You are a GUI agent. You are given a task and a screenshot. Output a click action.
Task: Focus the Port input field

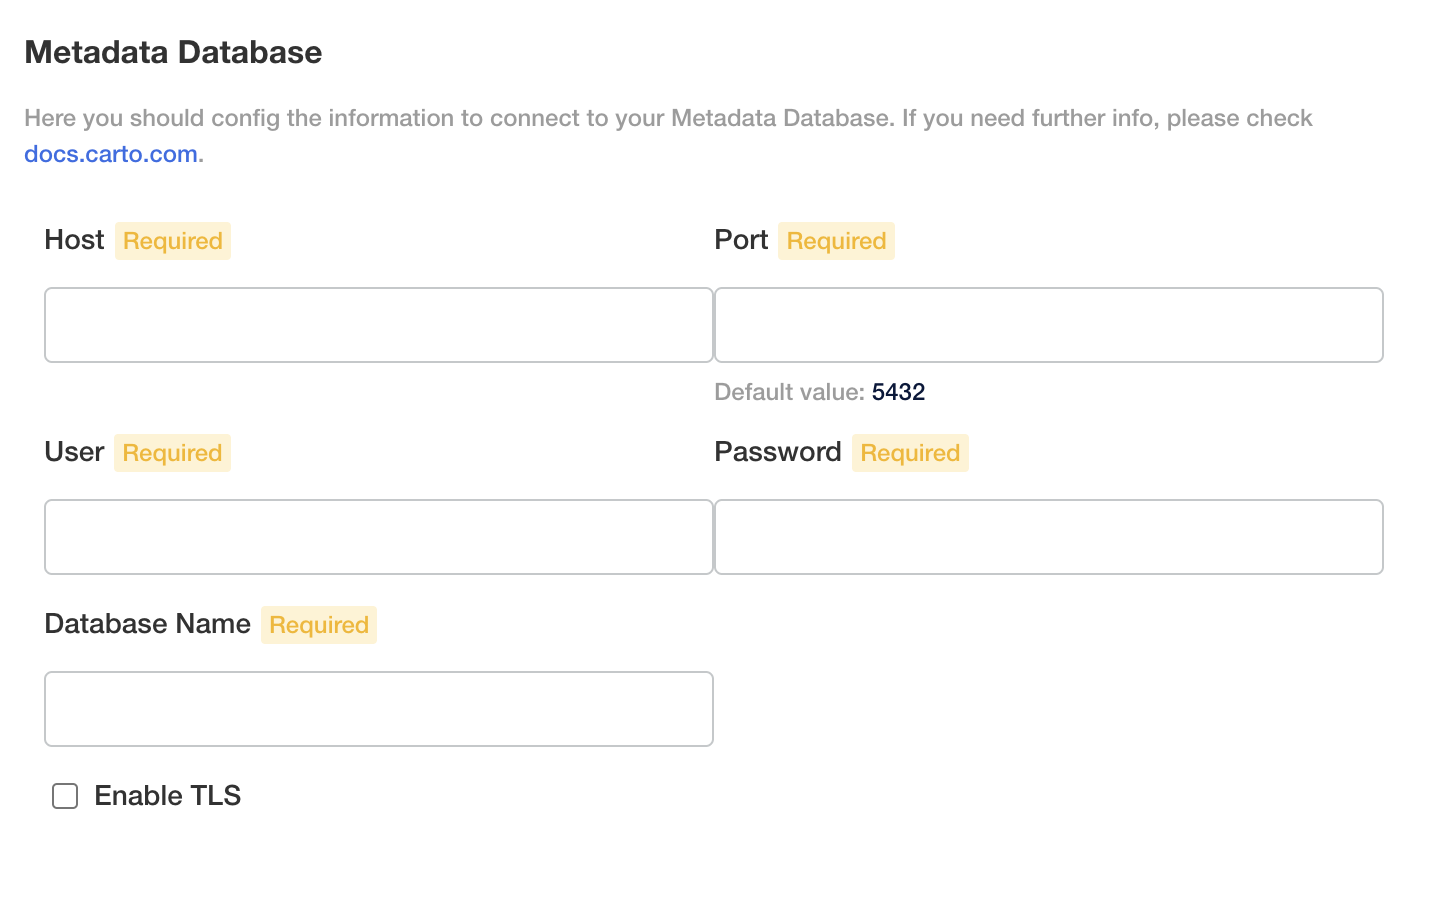(x=1048, y=325)
